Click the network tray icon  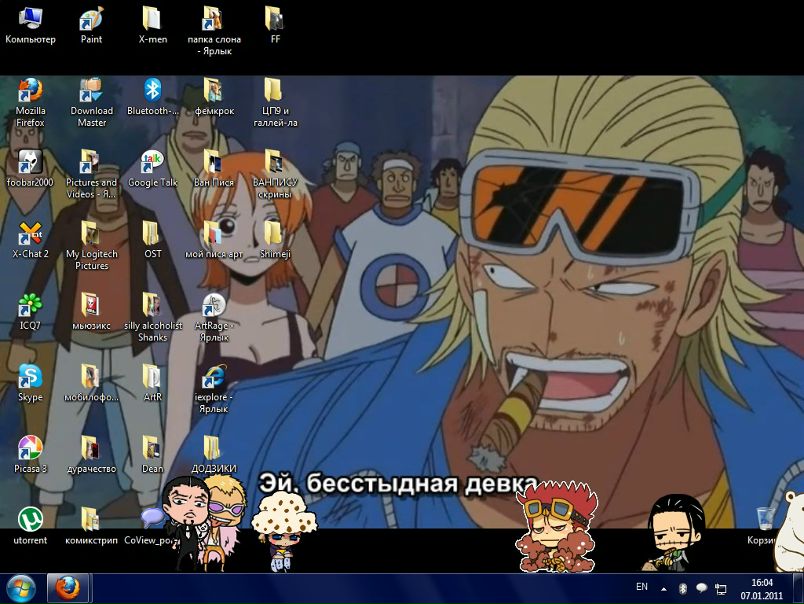(x=720, y=588)
